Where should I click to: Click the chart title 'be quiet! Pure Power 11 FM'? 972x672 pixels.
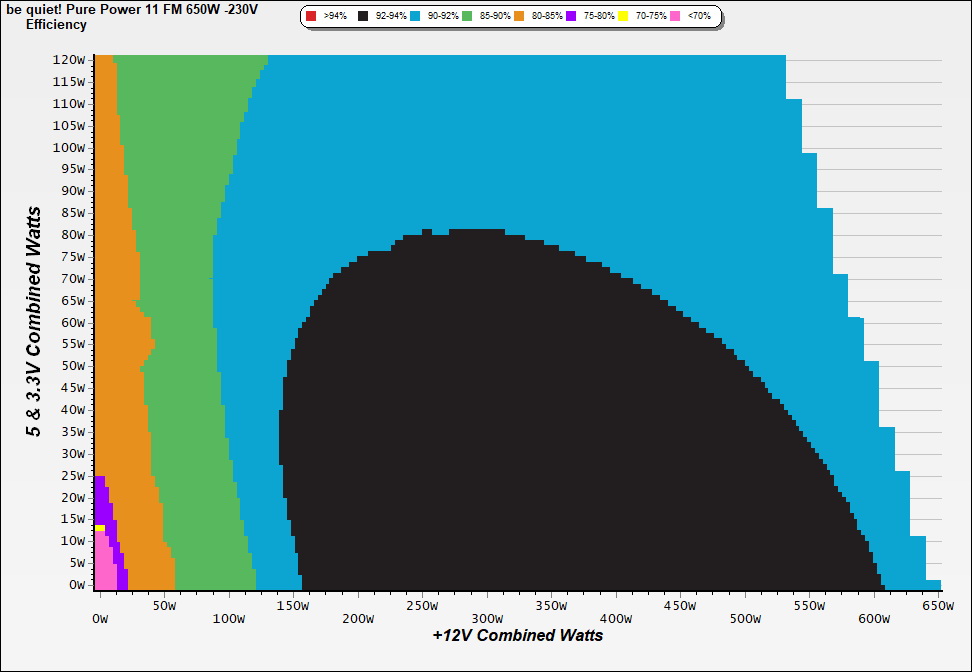pyautogui.click(x=131, y=9)
